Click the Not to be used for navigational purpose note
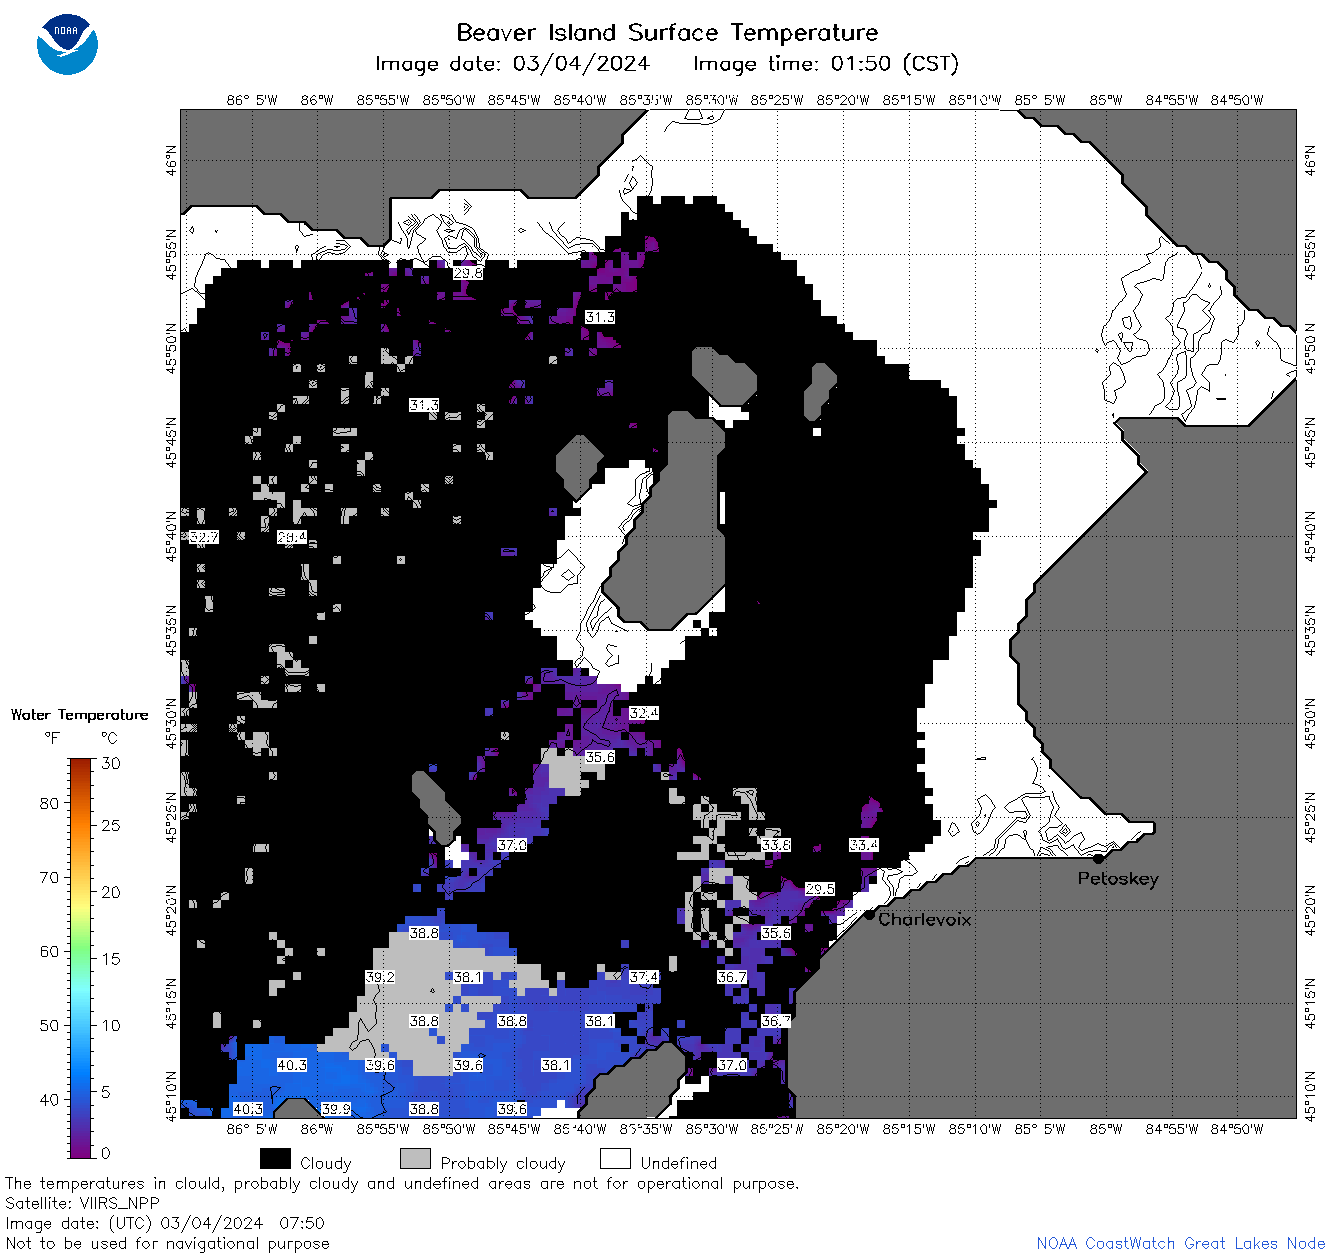 pos(167,1243)
